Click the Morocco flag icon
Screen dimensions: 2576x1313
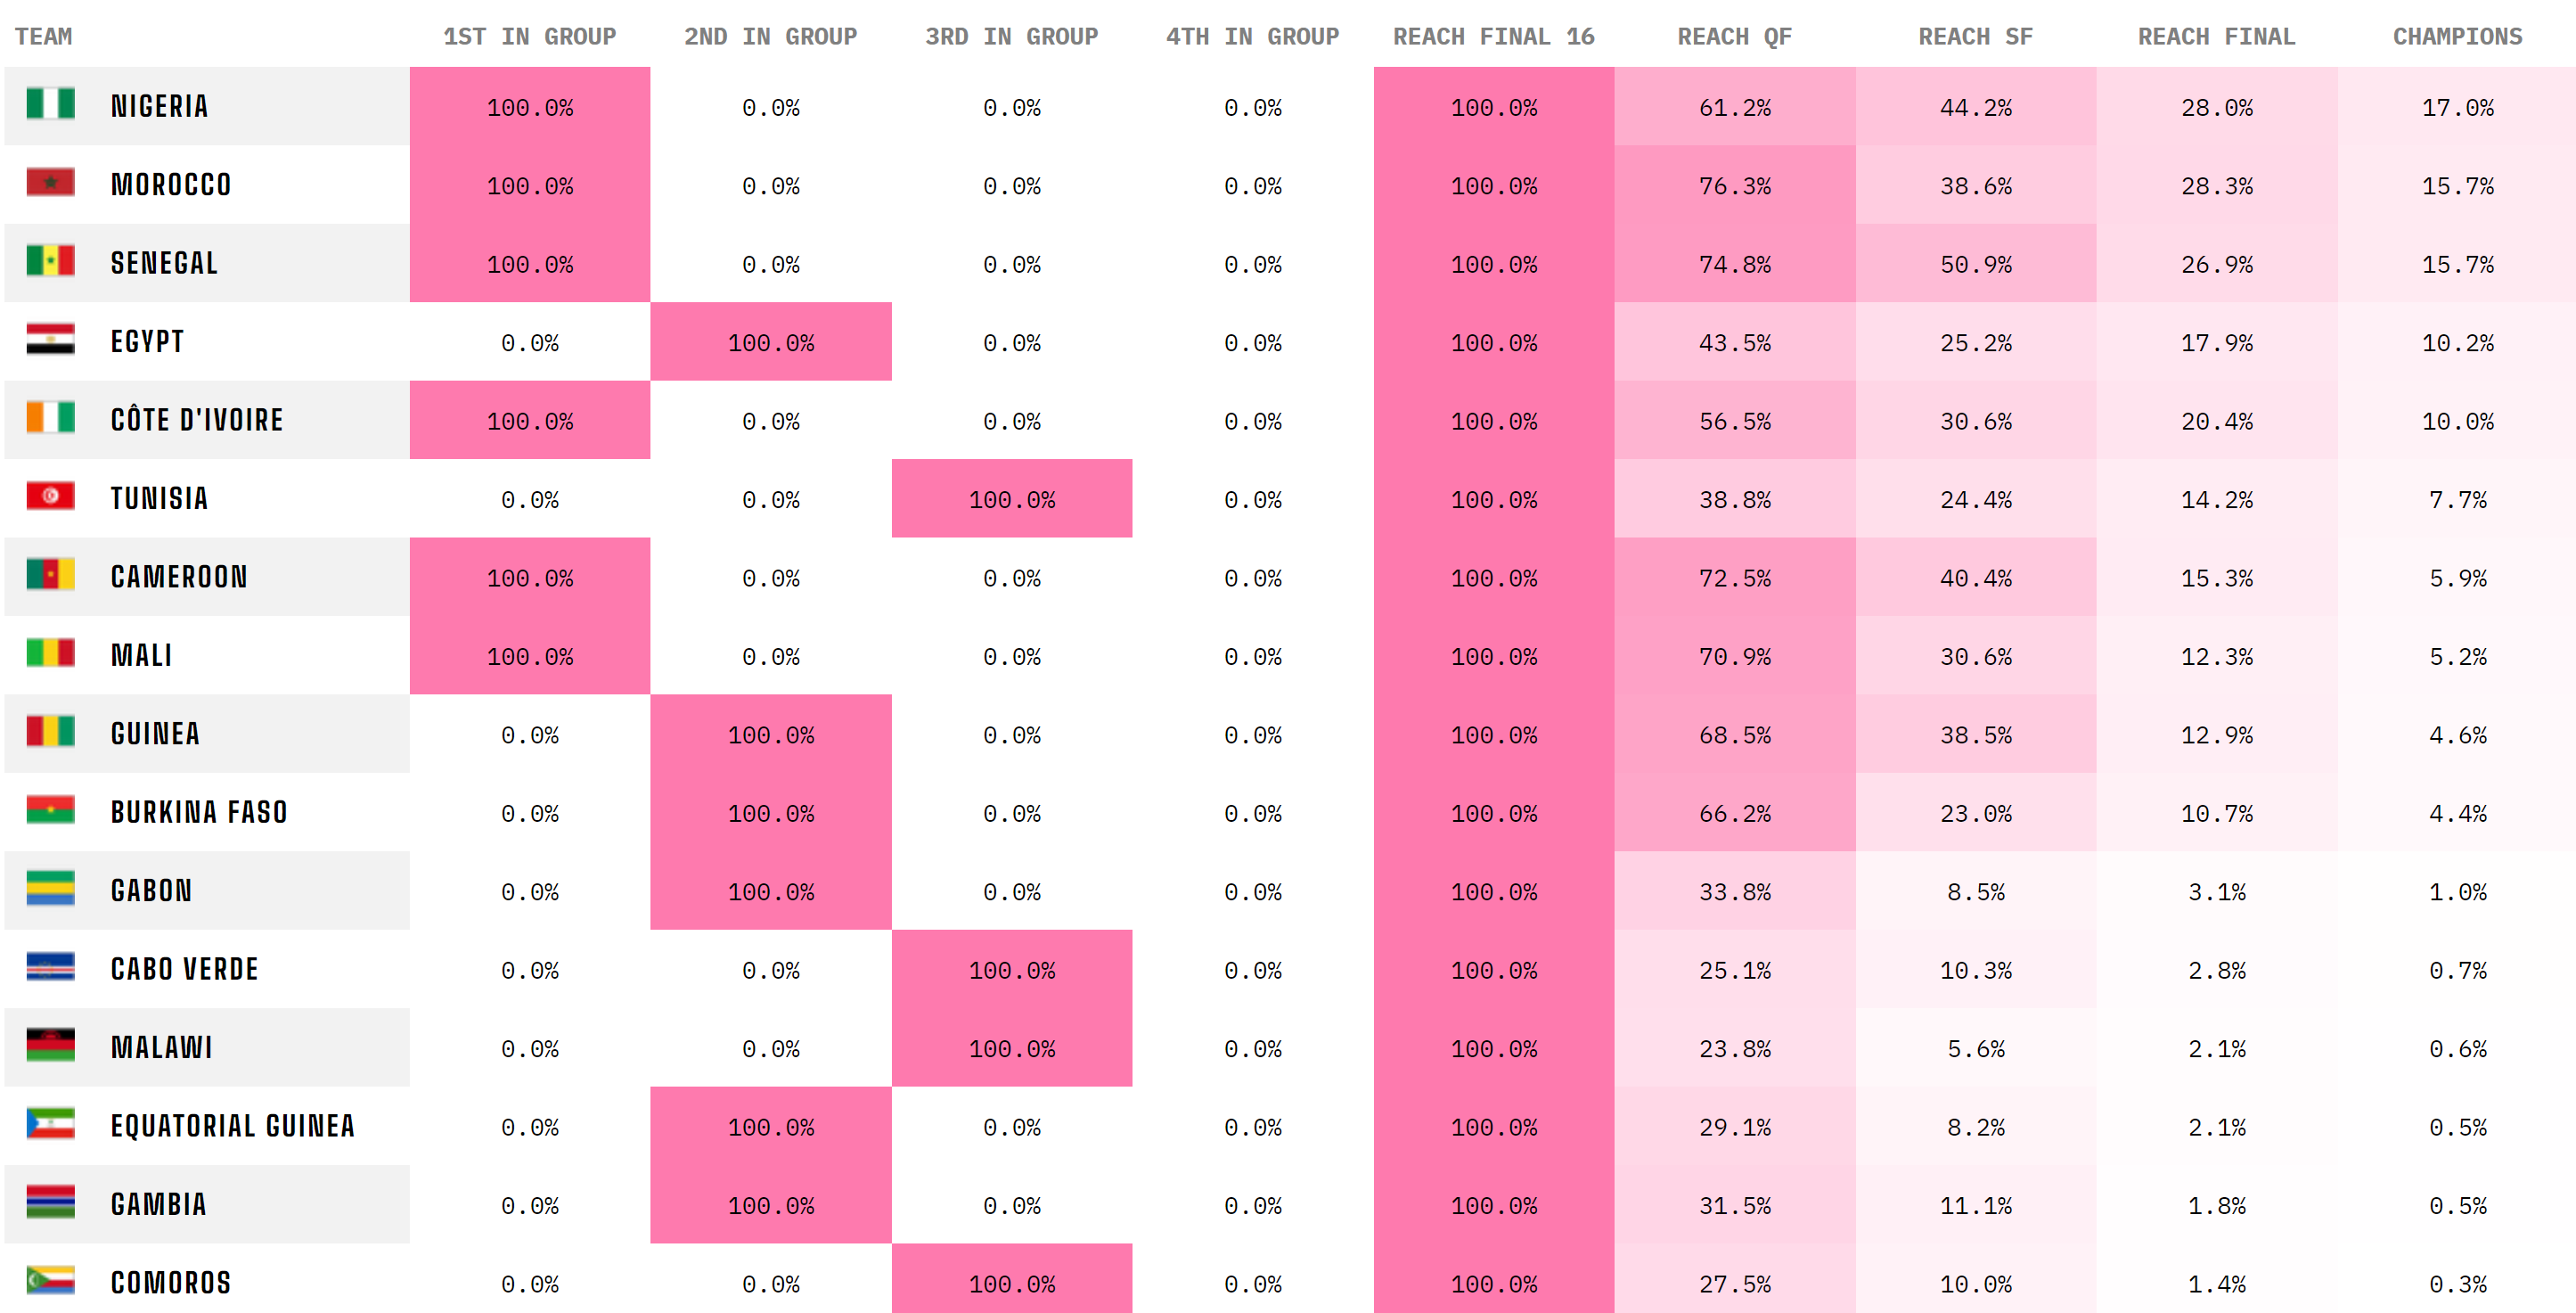[x=50, y=183]
